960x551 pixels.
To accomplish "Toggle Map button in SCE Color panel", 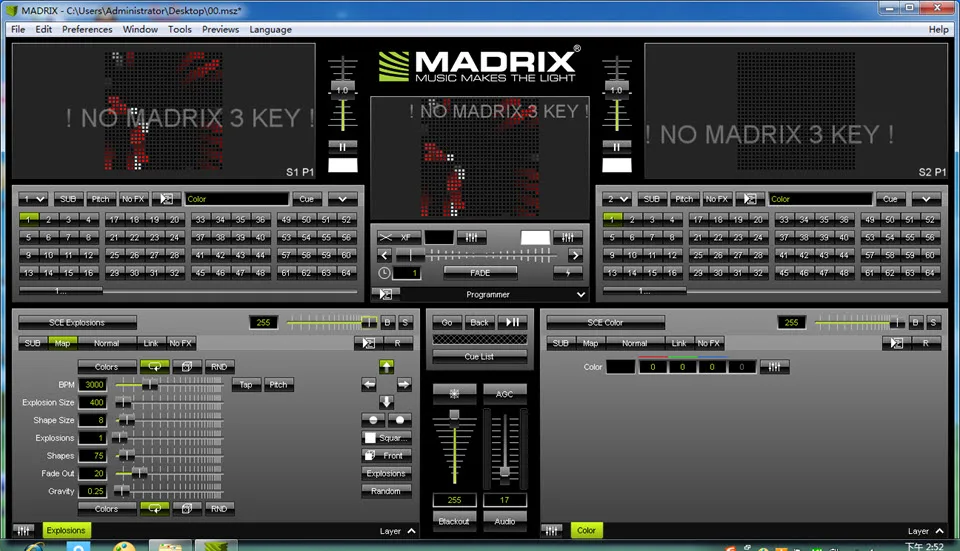I will 590,343.
